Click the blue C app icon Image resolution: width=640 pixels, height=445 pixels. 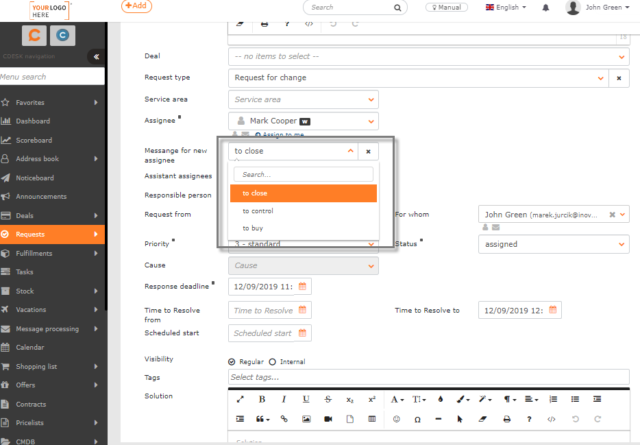62,35
